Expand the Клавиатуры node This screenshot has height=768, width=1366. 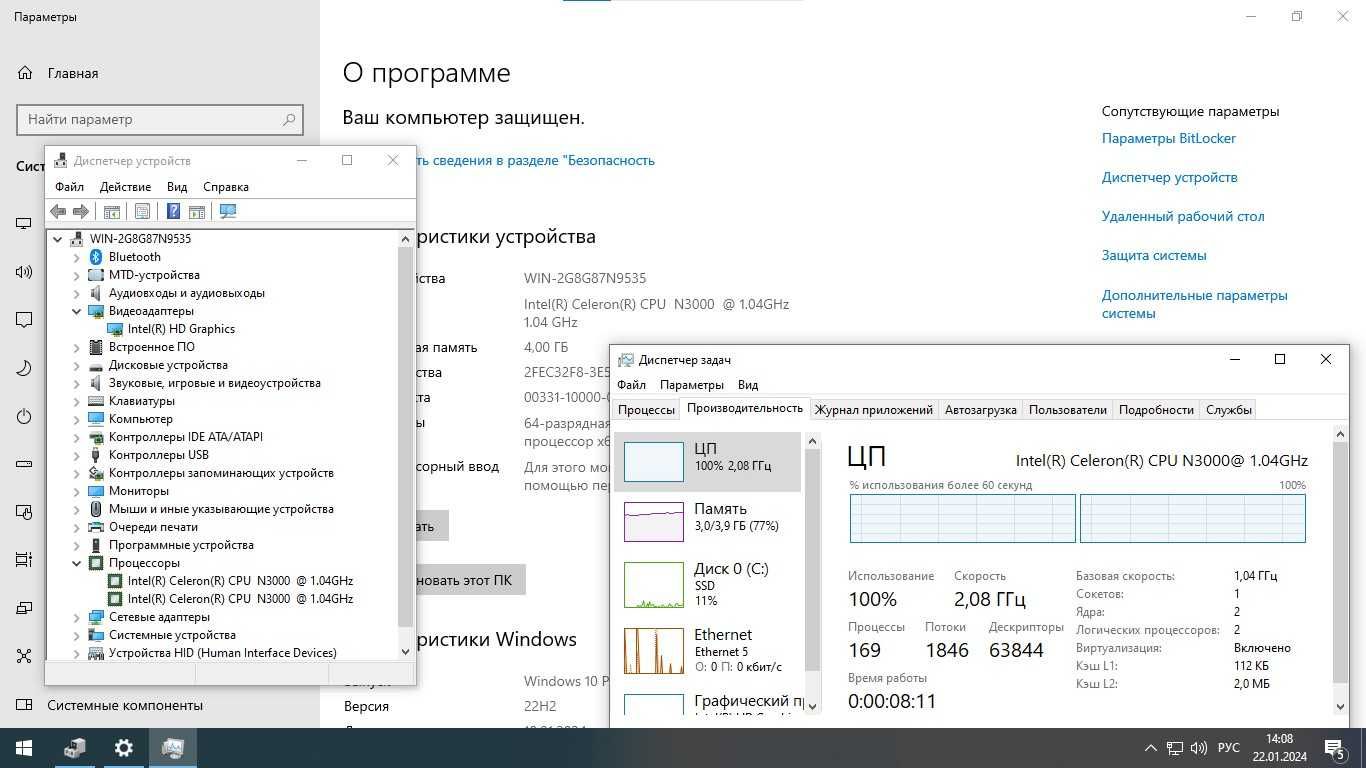77,401
